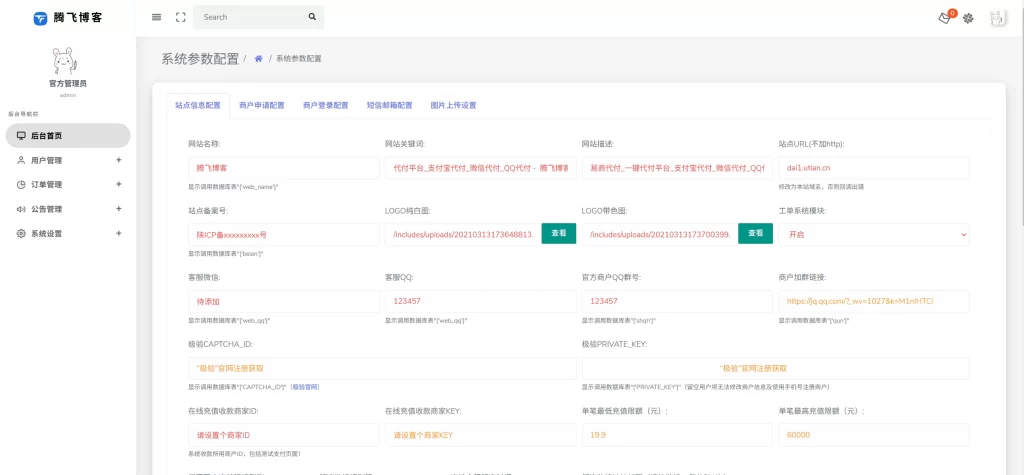Open the mail notifications icon

(944, 18)
